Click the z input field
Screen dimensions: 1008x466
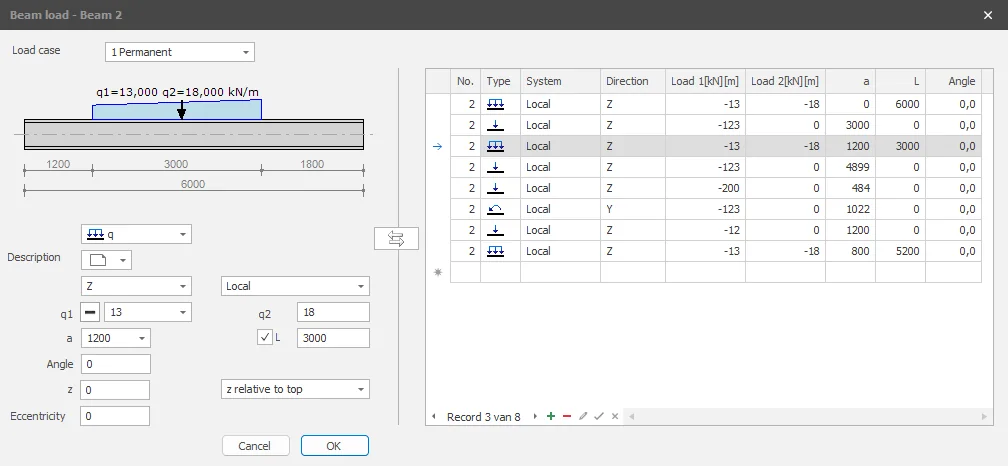click(115, 390)
